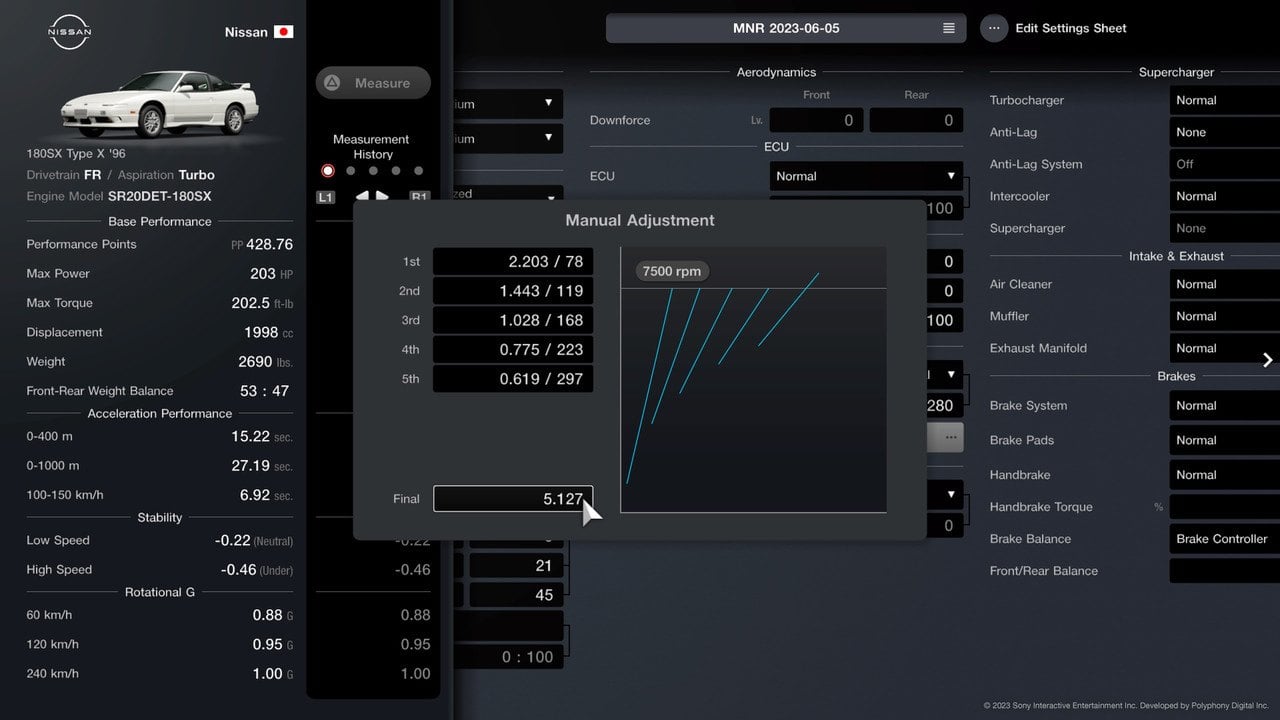Open the Handbrake Normal dropdown
This screenshot has width=1280, height=720.
tap(1224, 475)
